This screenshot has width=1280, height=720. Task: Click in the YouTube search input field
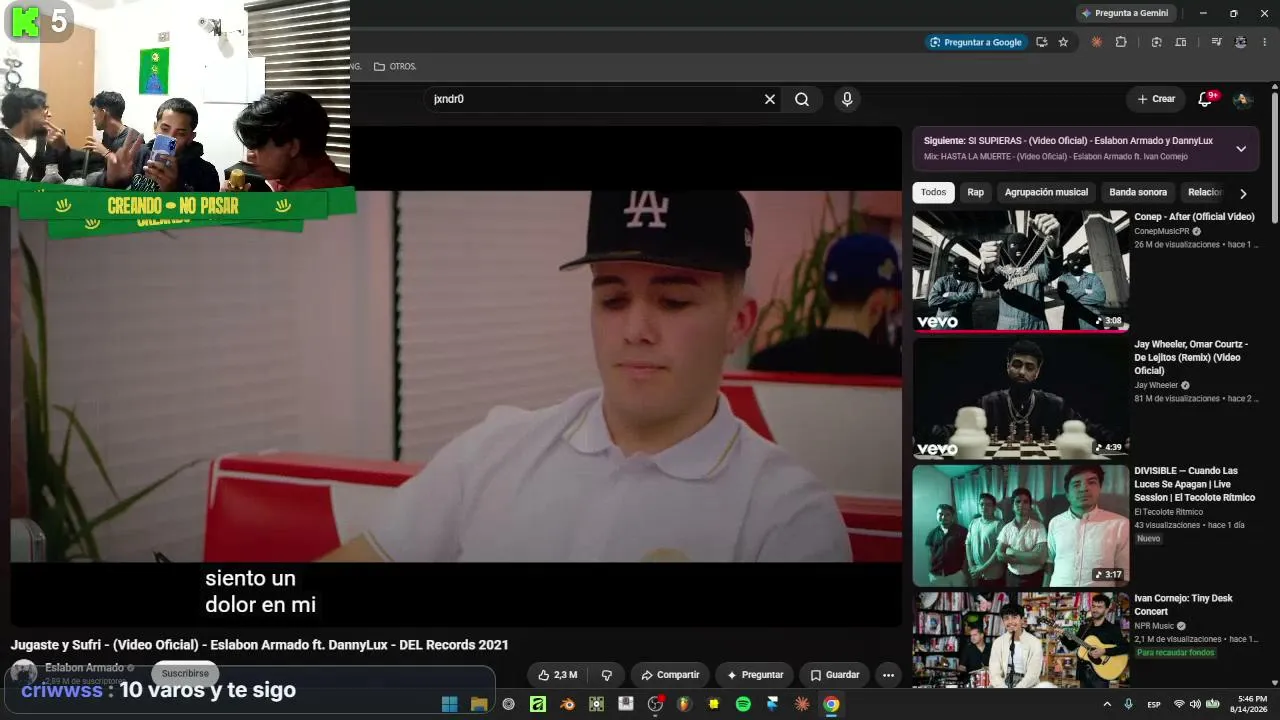(x=595, y=99)
